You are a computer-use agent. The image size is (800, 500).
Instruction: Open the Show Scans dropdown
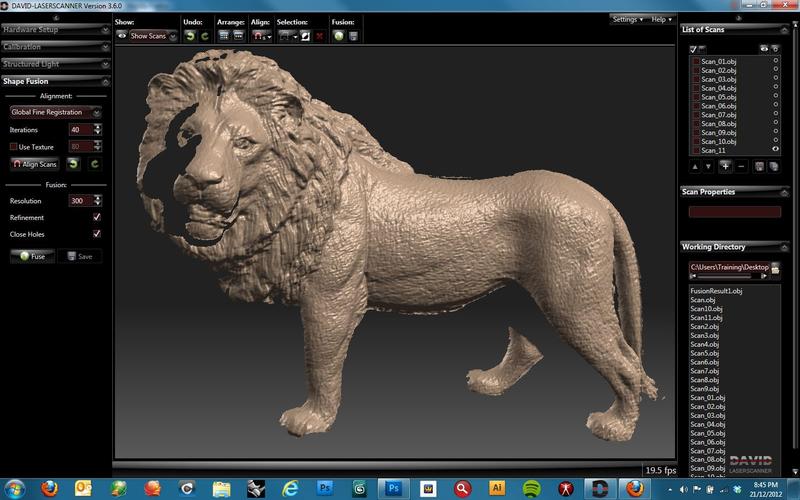pos(153,36)
